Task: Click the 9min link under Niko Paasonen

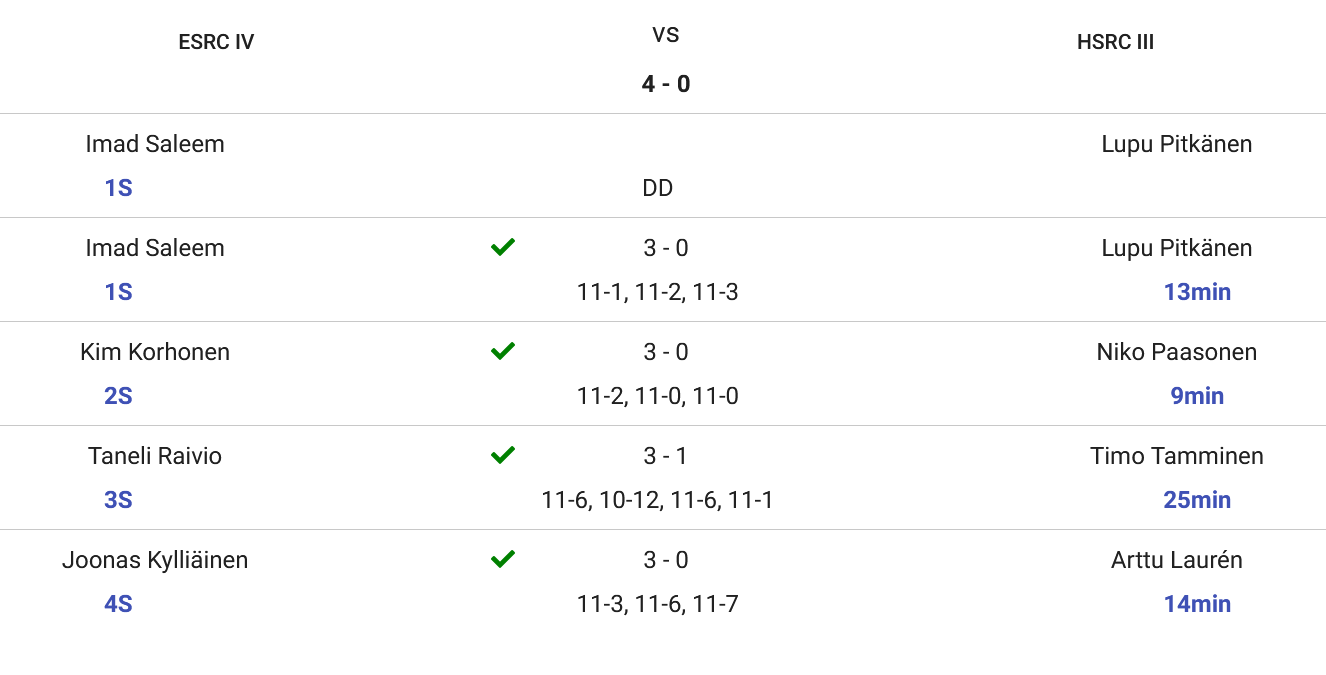Action: point(1197,396)
